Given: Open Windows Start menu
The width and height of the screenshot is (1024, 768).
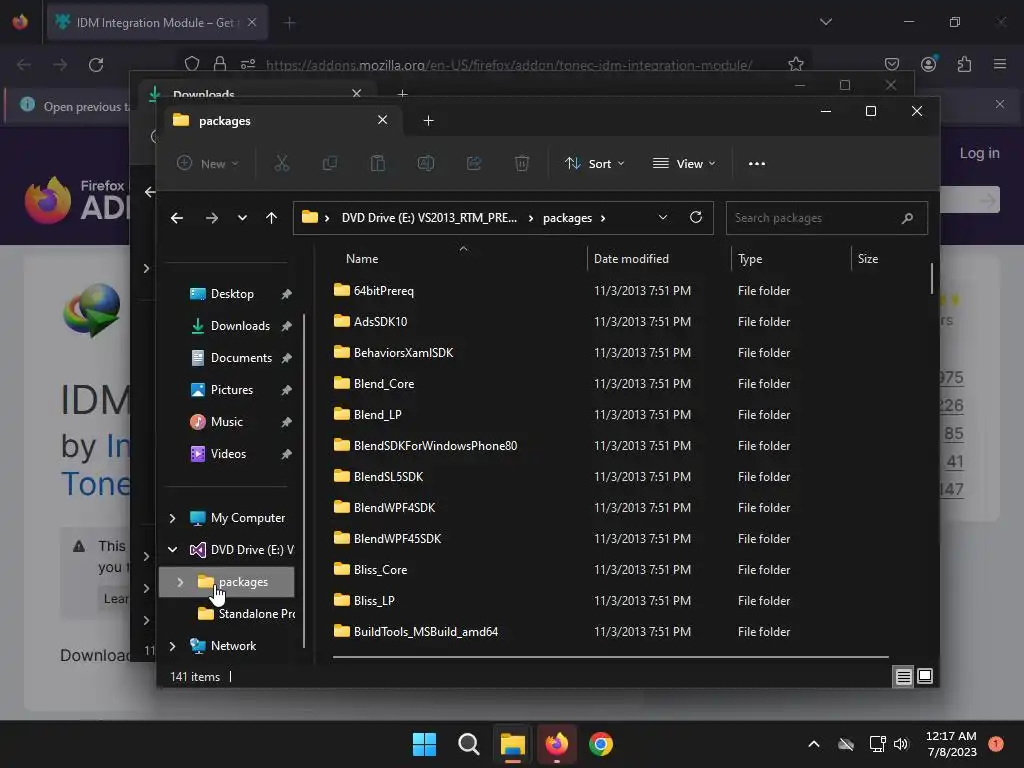Looking at the screenshot, I should point(424,744).
